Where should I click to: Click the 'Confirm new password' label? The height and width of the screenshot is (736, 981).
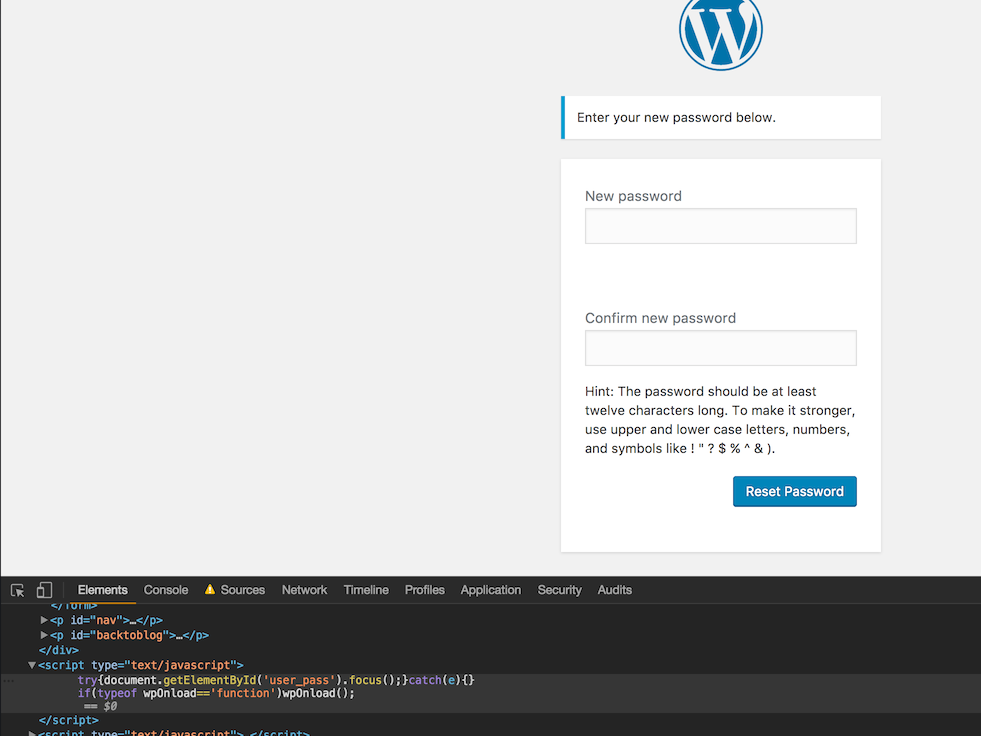click(660, 318)
